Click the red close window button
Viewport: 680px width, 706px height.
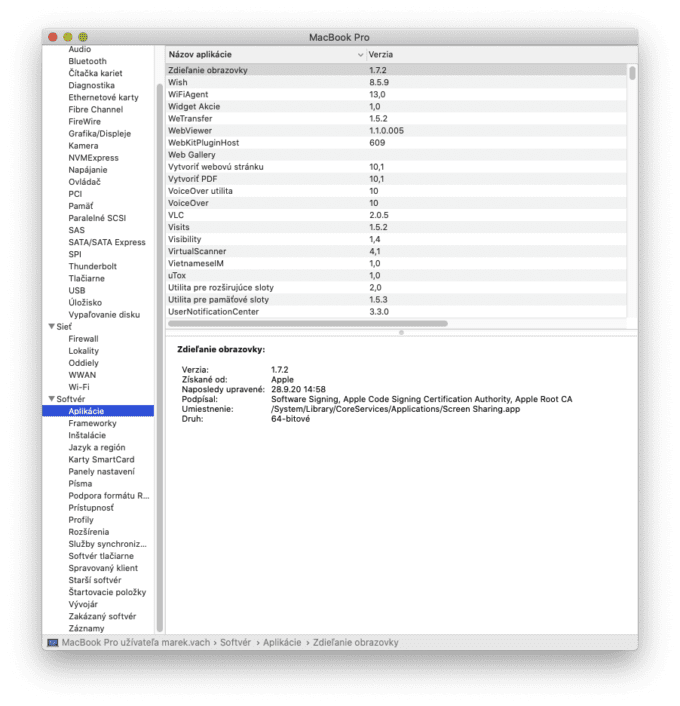point(52,37)
